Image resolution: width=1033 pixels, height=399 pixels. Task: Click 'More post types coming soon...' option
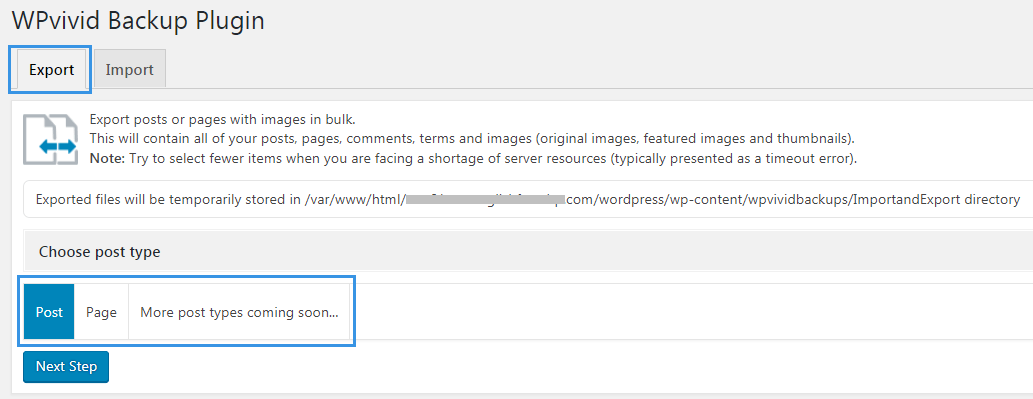click(239, 312)
